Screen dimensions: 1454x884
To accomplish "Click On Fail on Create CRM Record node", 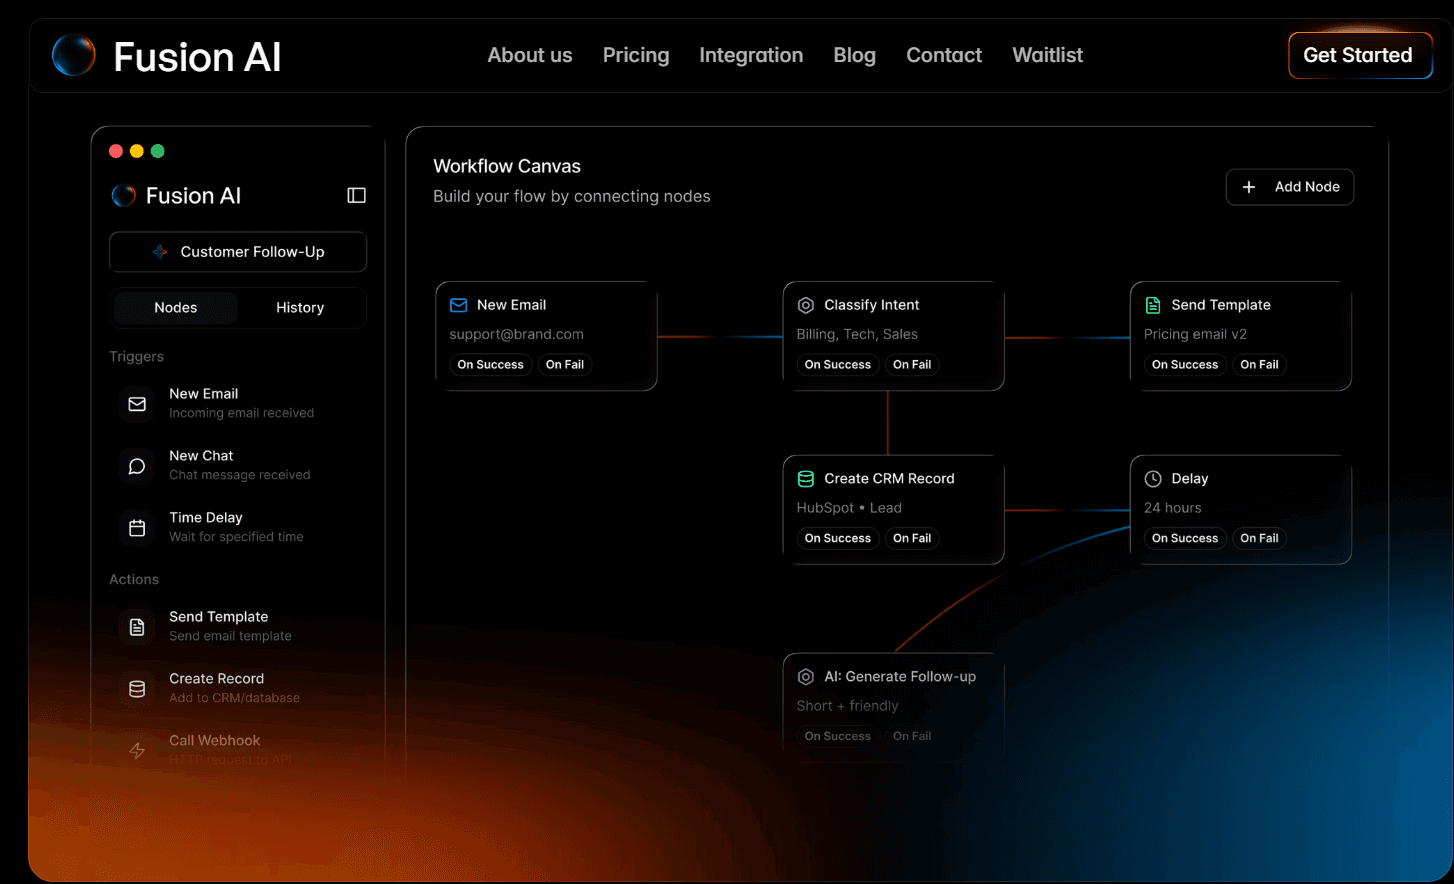I will click(912, 539).
